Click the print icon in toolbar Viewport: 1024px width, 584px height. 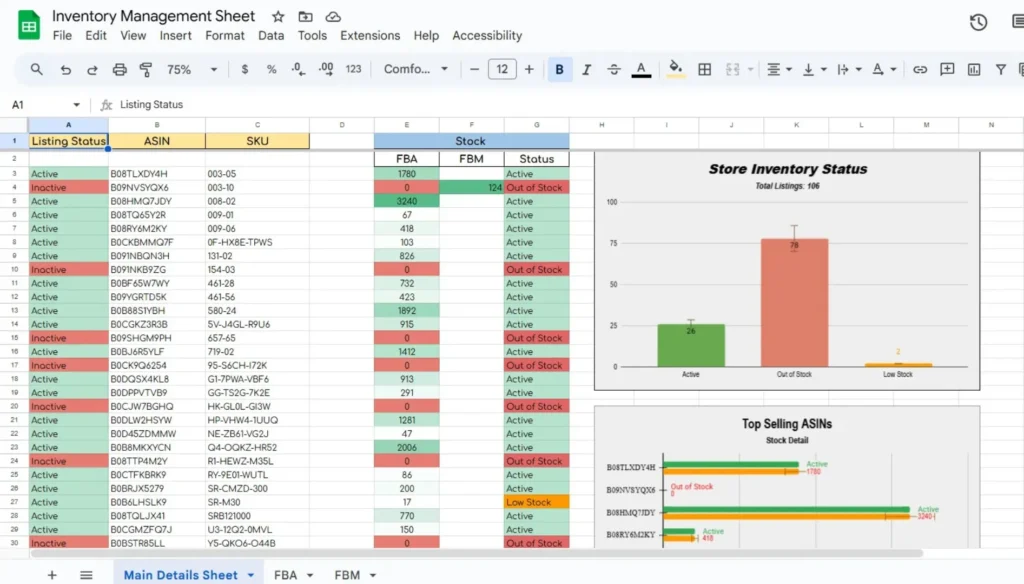click(x=120, y=70)
